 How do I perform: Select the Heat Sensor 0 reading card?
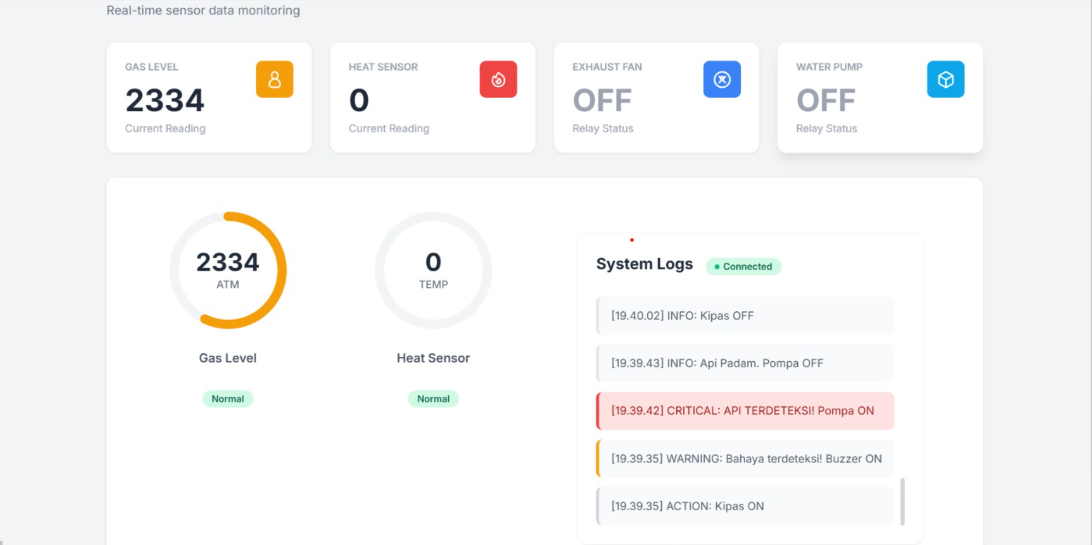point(432,97)
